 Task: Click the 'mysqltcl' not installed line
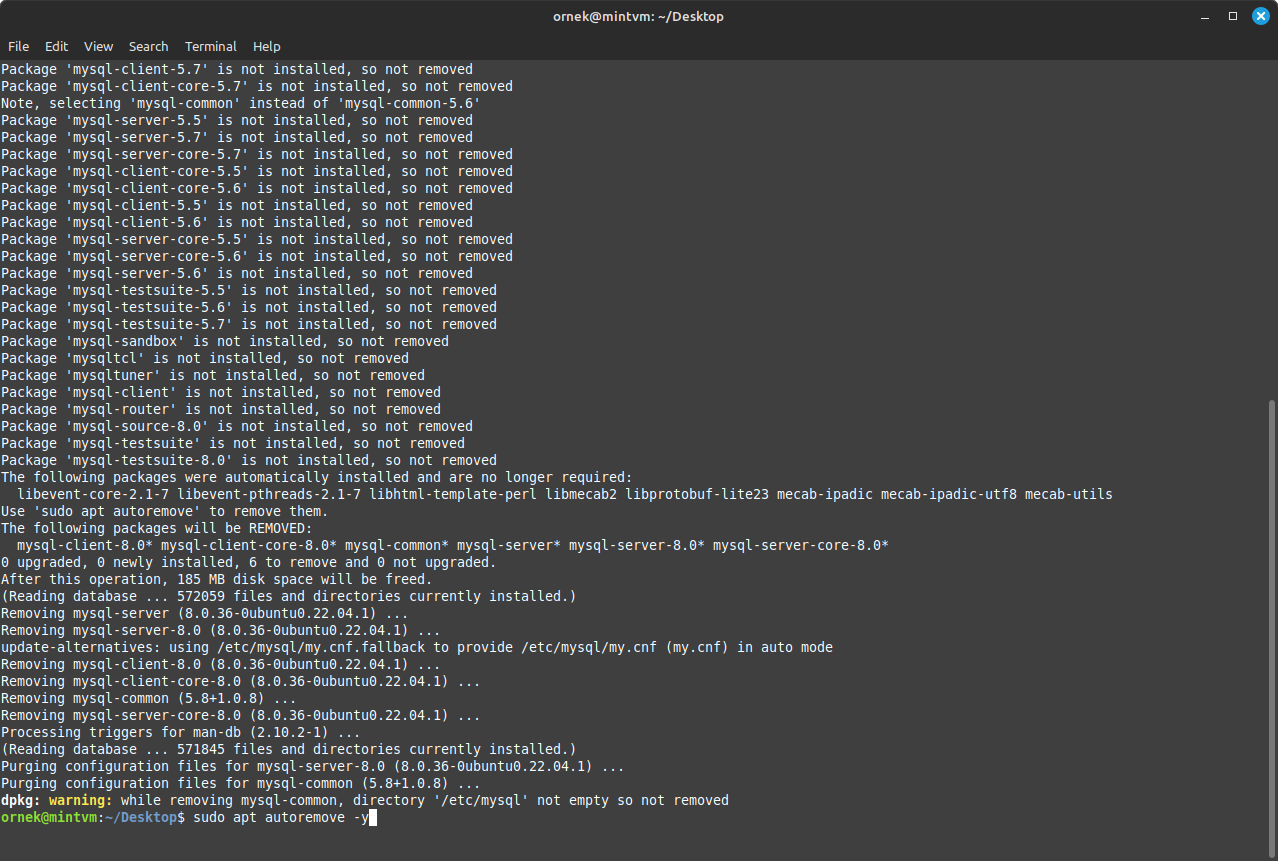click(205, 359)
